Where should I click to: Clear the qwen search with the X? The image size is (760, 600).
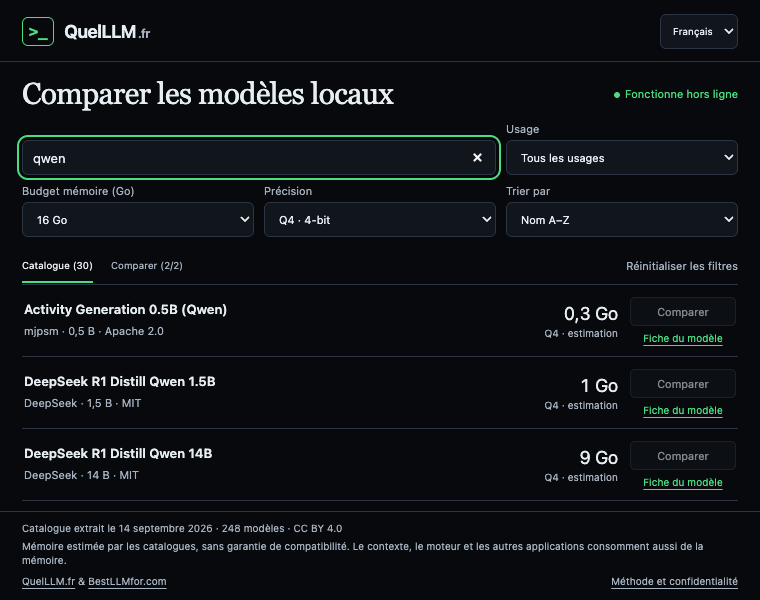click(477, 158)
